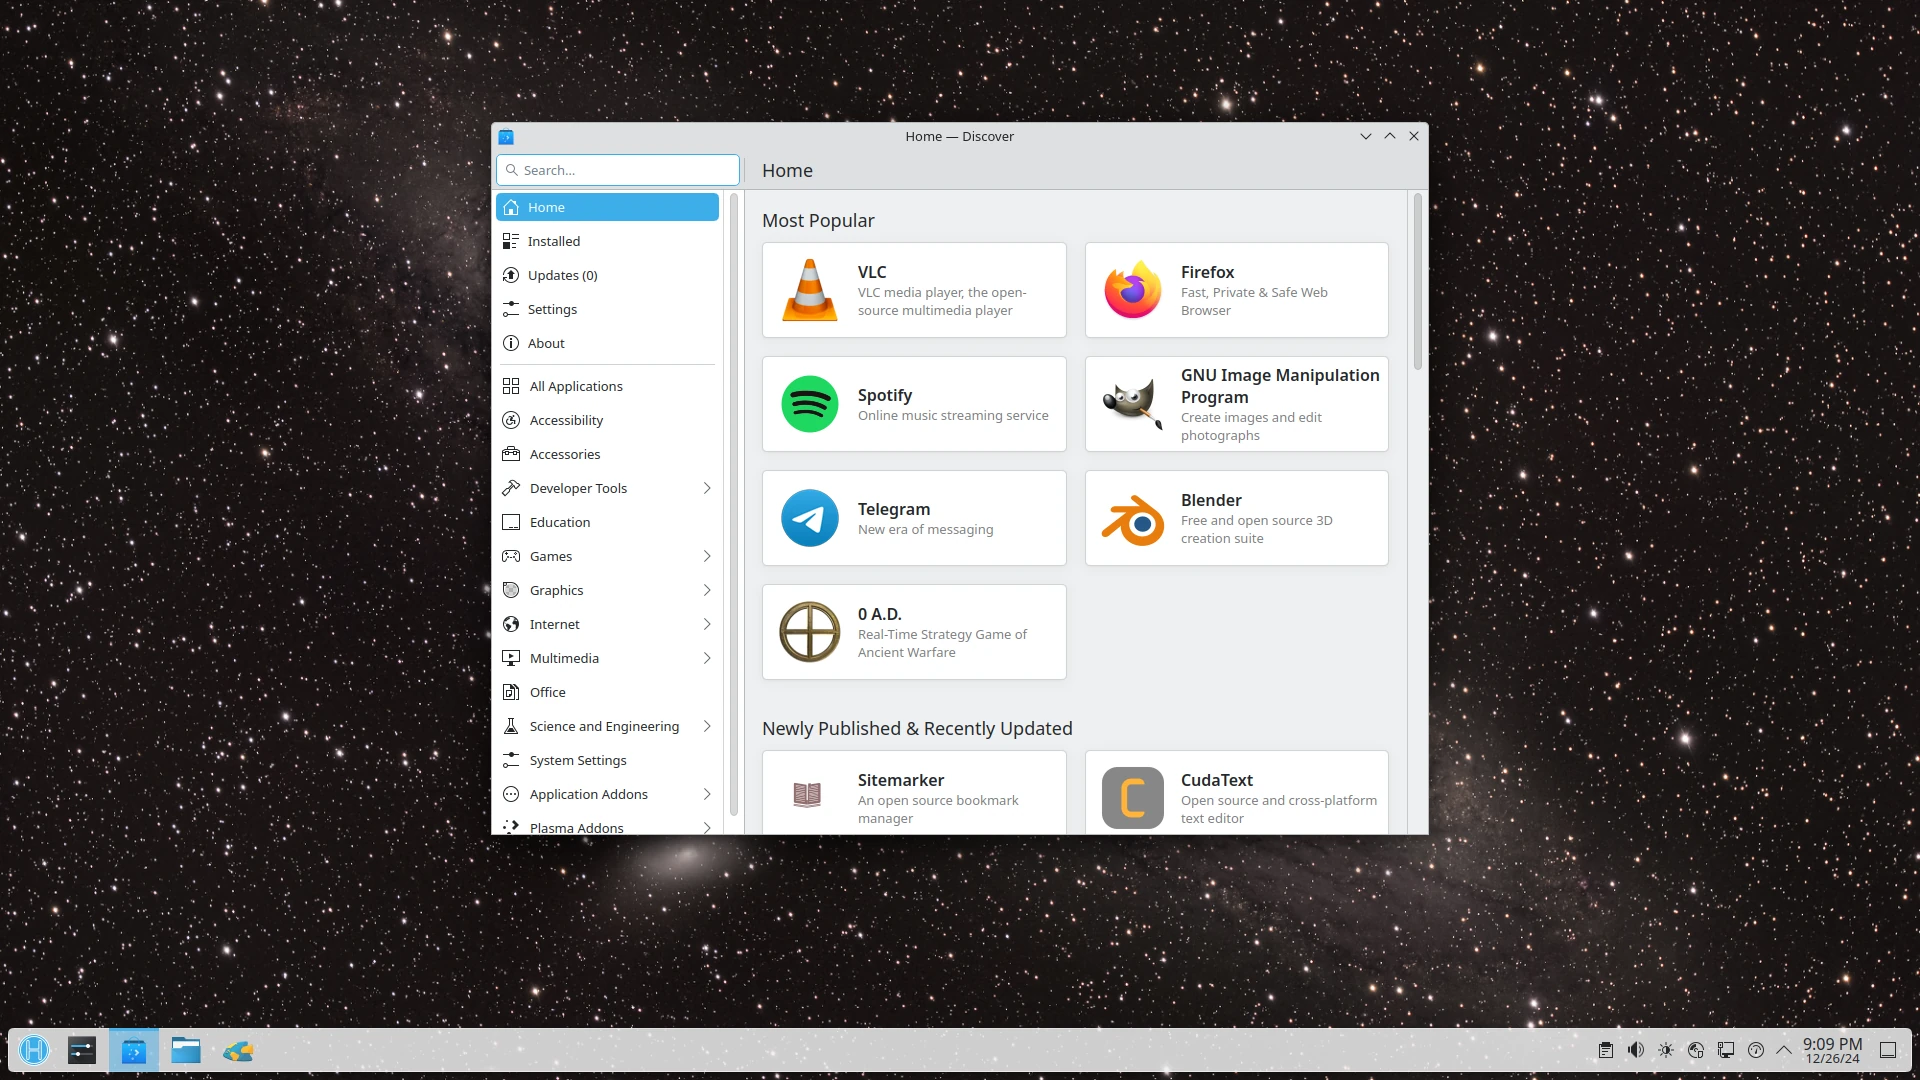Viewport: 1920px width, 1080px height.
Task: Click the About info icon
Action: coord(511,343)
